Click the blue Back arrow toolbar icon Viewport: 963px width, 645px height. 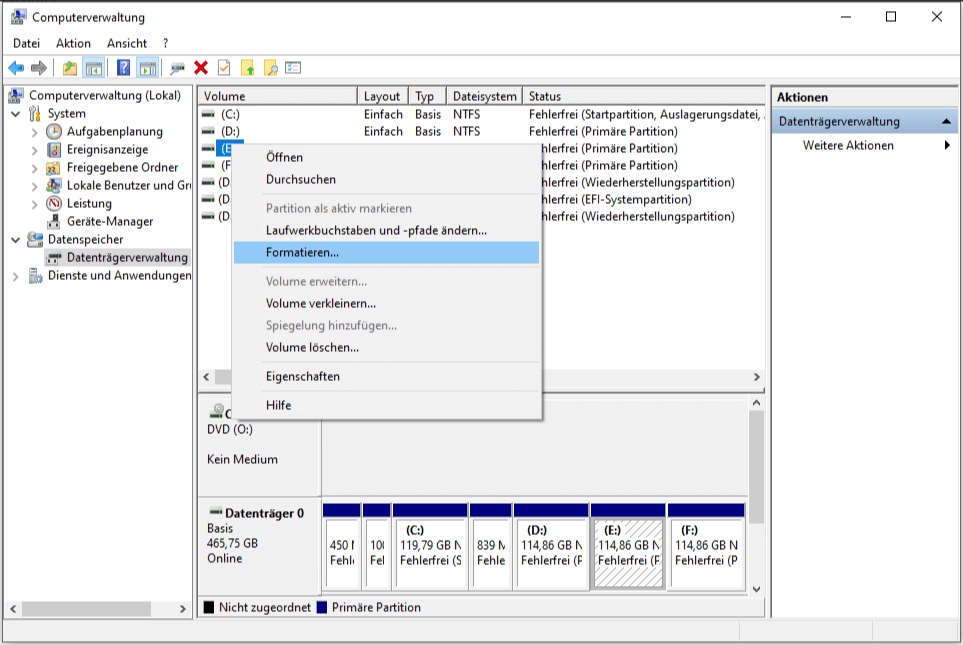16,68
